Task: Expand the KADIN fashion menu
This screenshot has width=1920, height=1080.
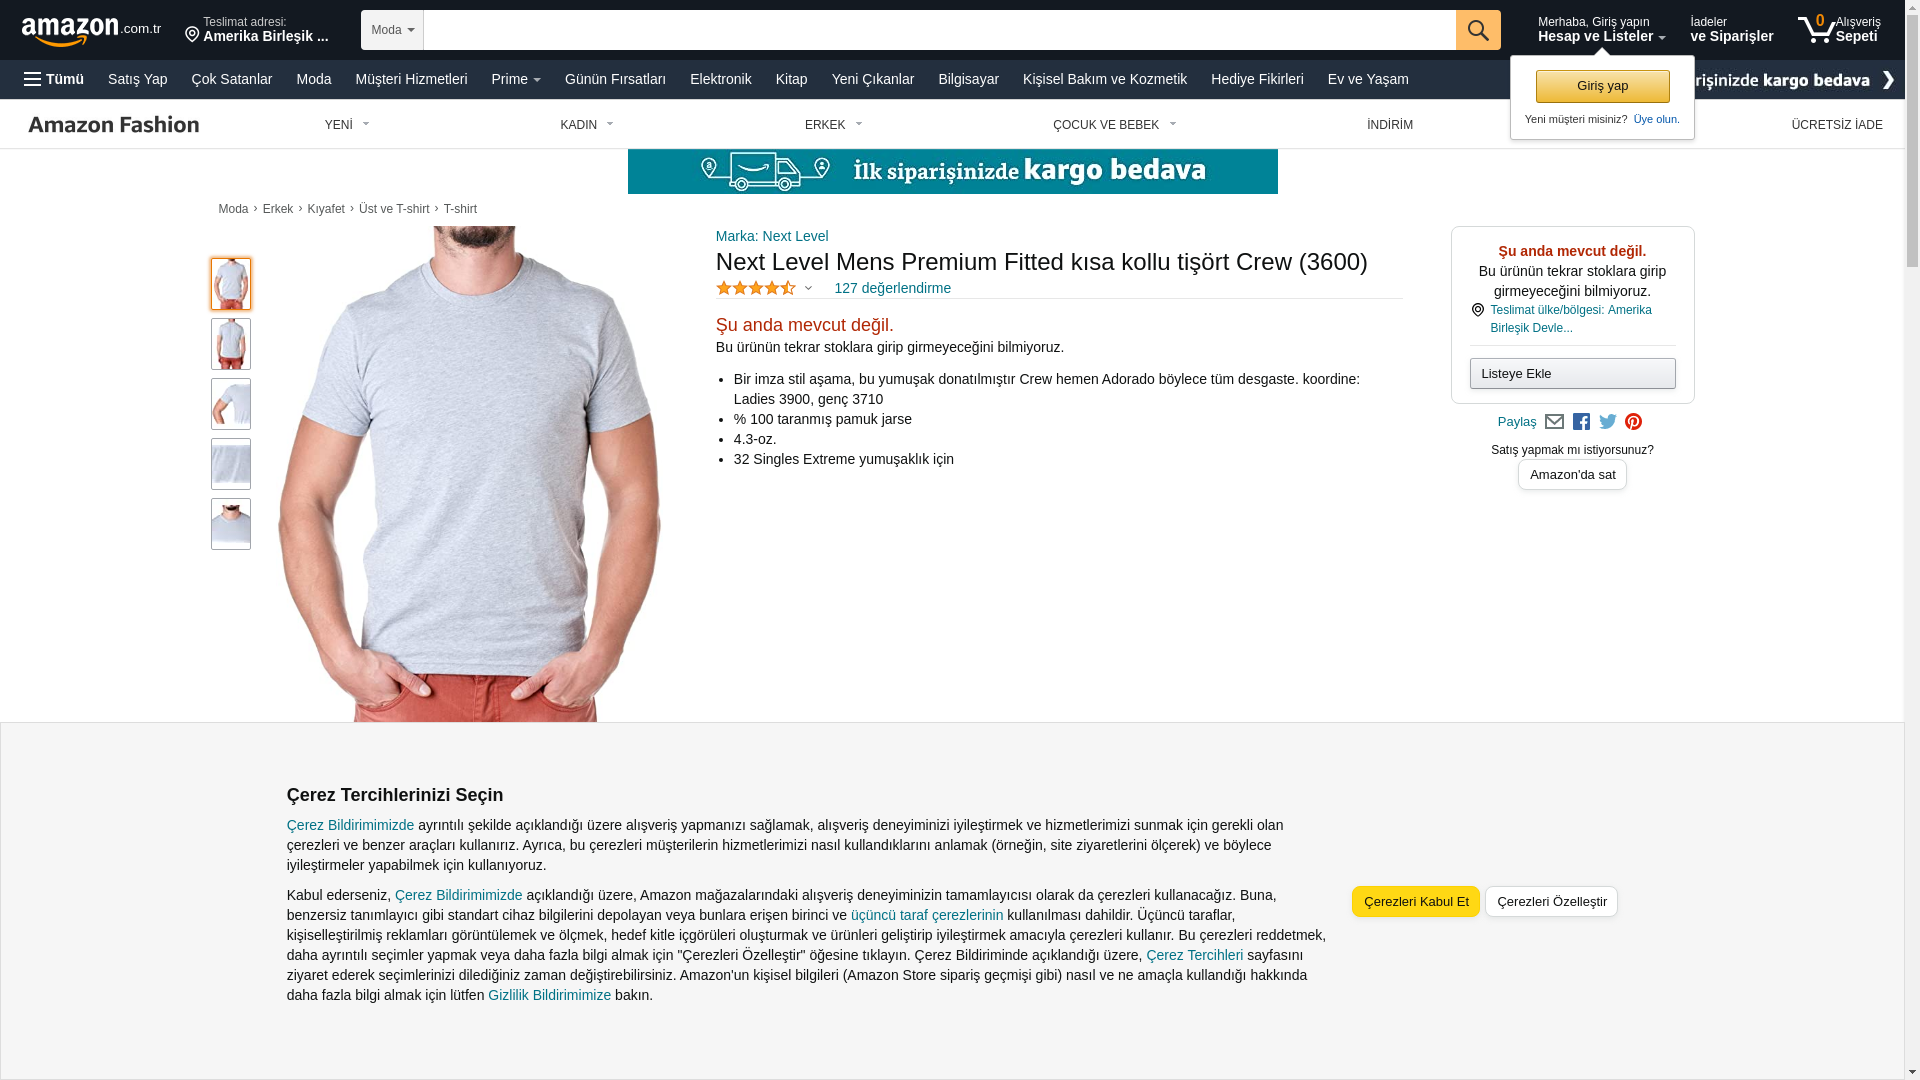Action: point(587,125)
